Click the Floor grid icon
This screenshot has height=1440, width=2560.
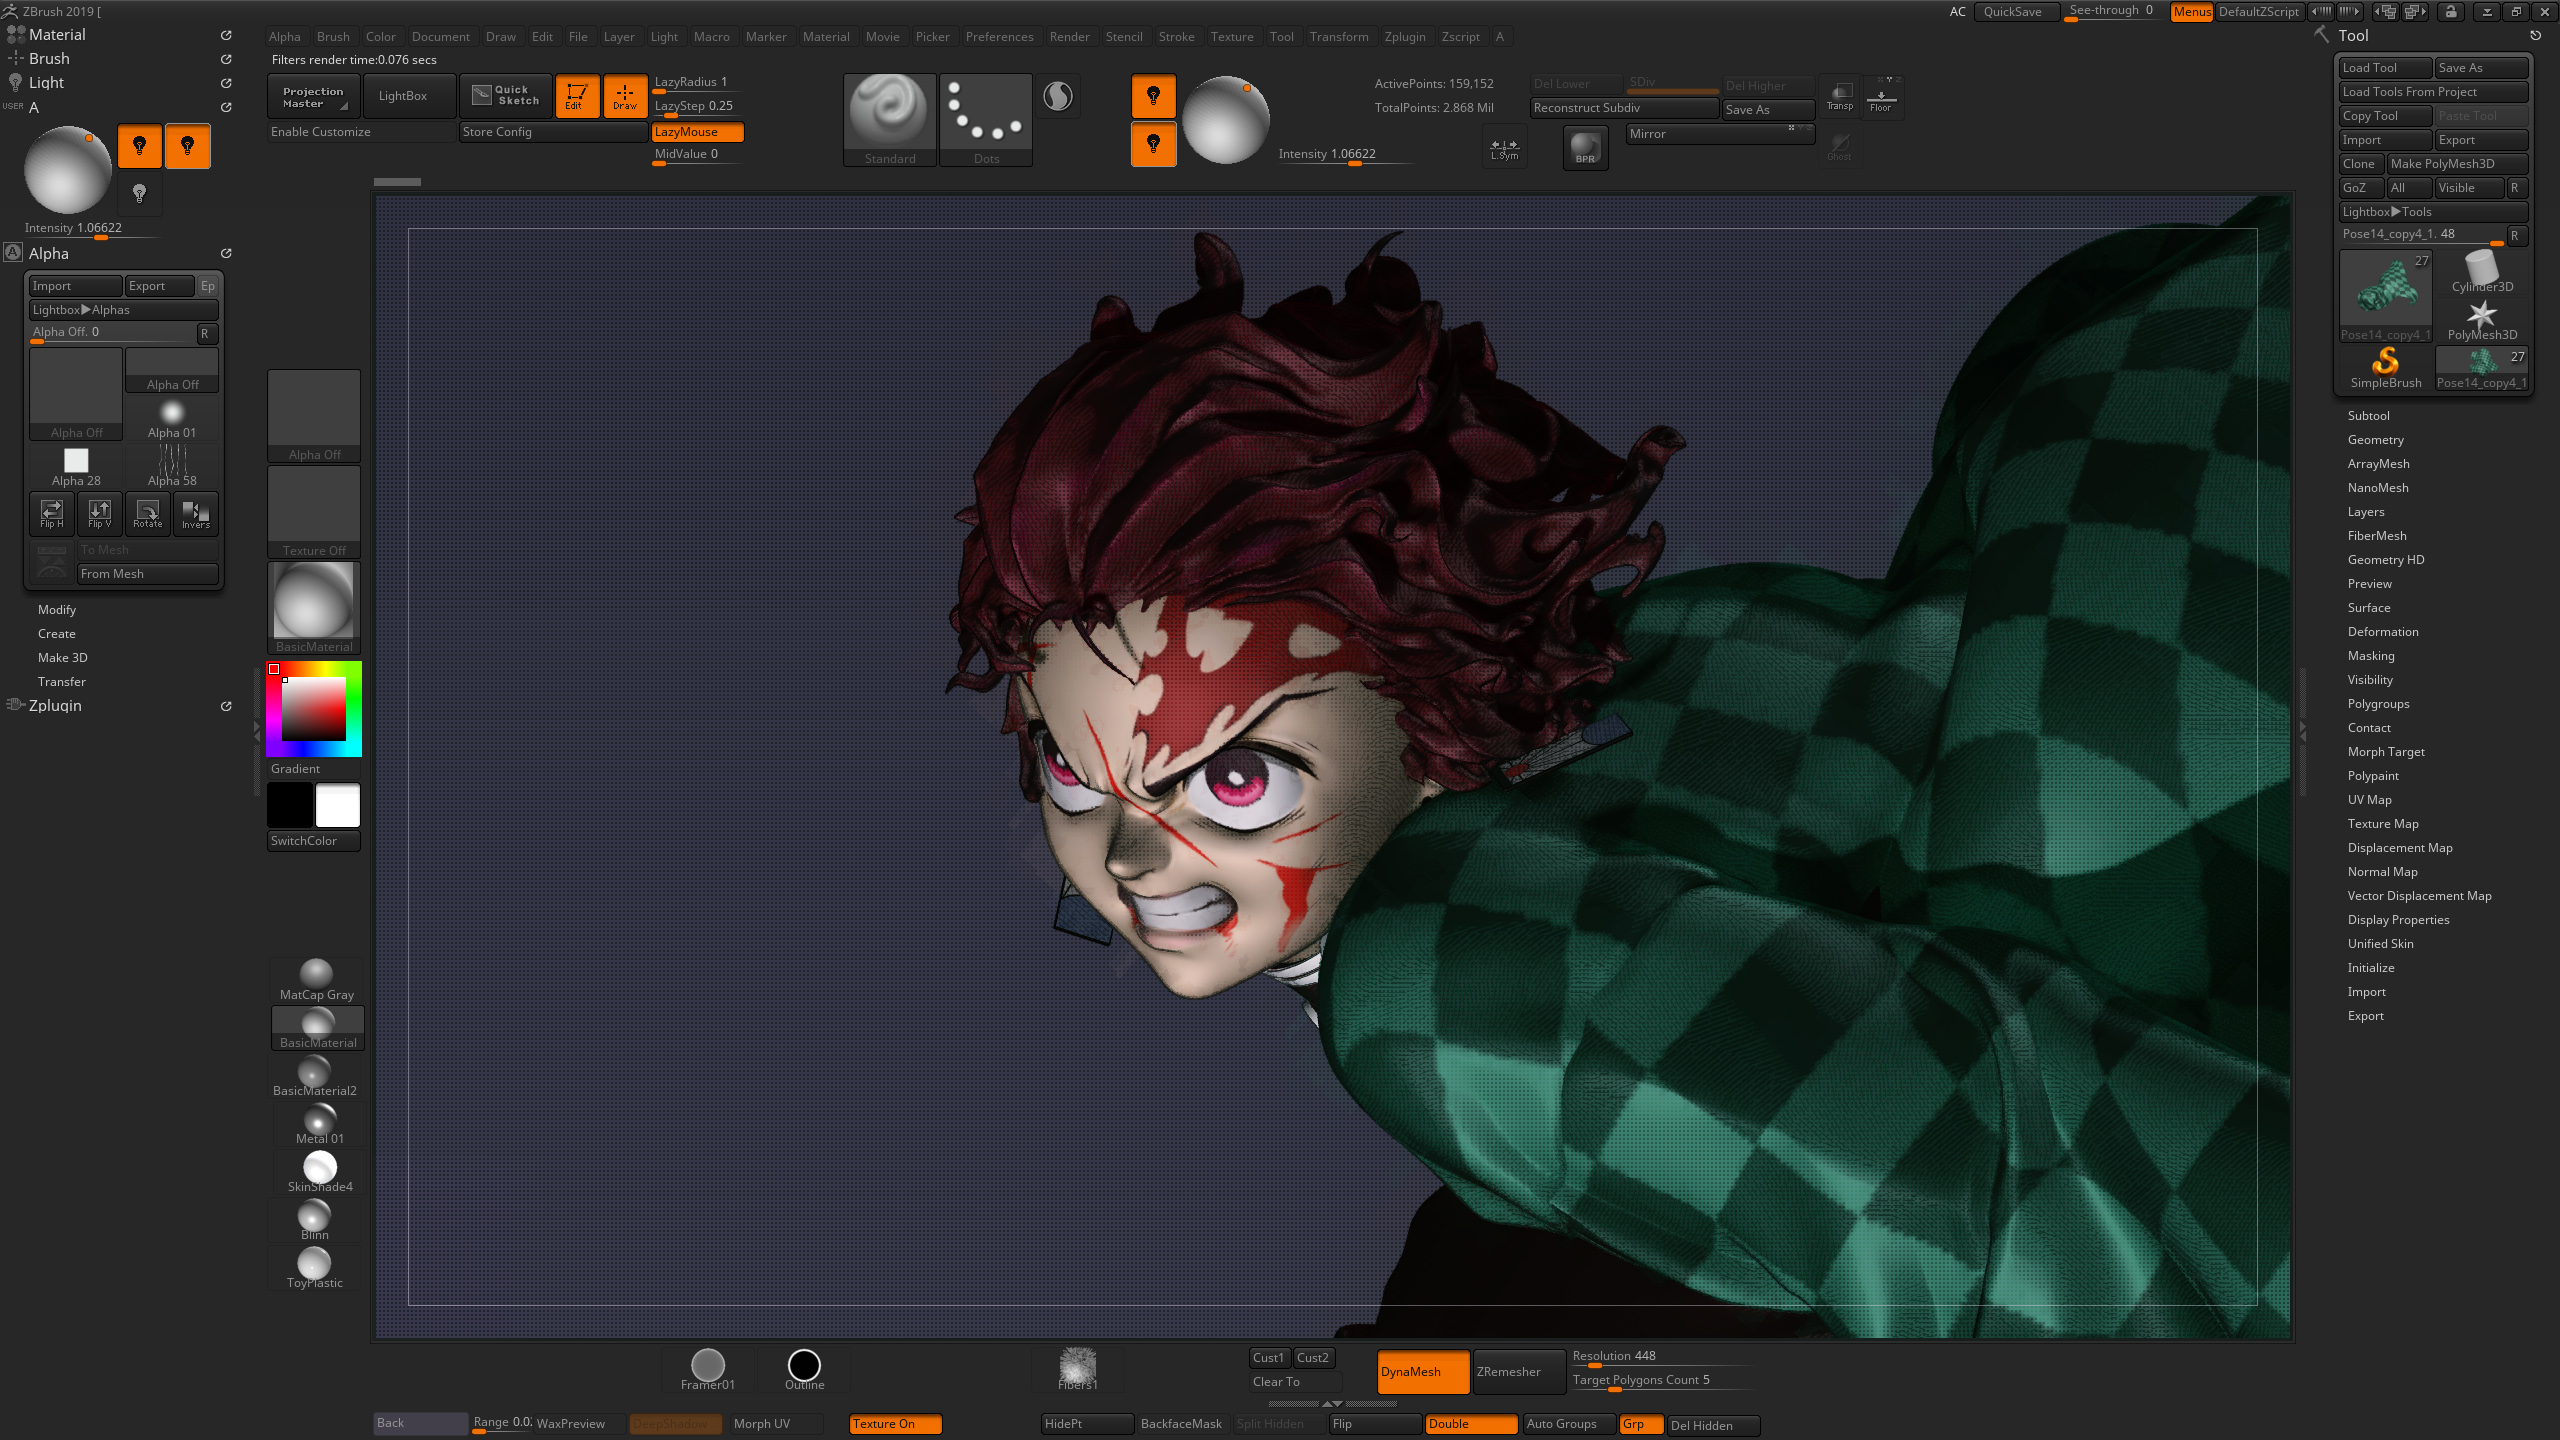click(1880, 97)
